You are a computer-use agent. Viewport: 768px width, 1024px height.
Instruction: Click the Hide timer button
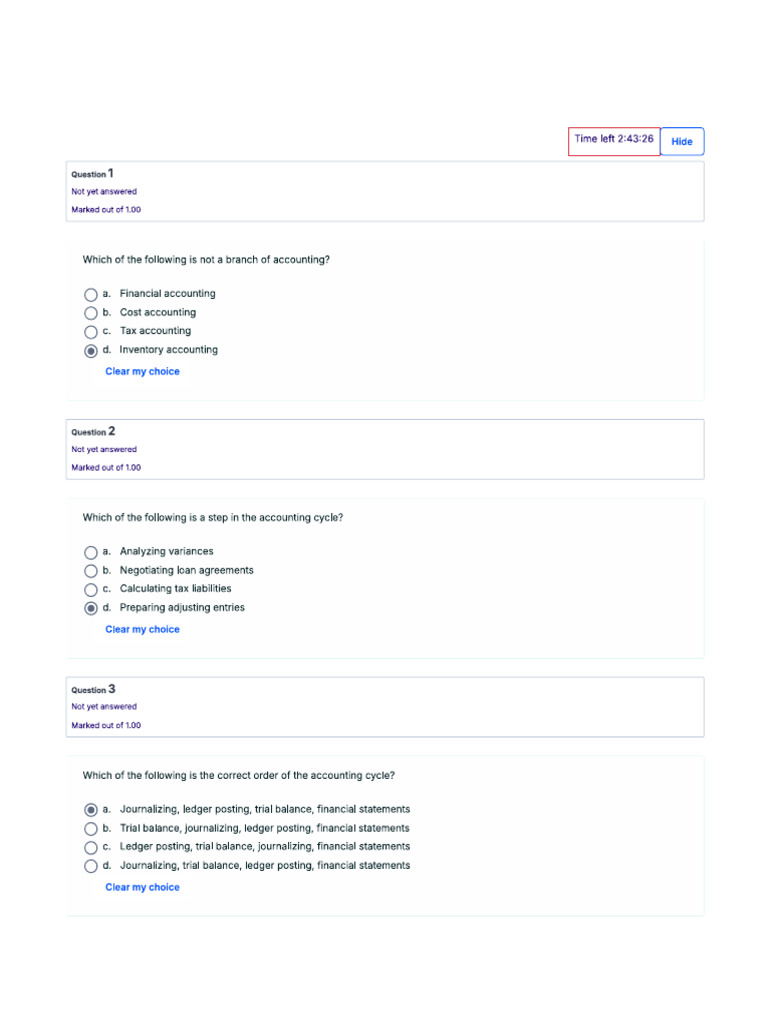682,142
